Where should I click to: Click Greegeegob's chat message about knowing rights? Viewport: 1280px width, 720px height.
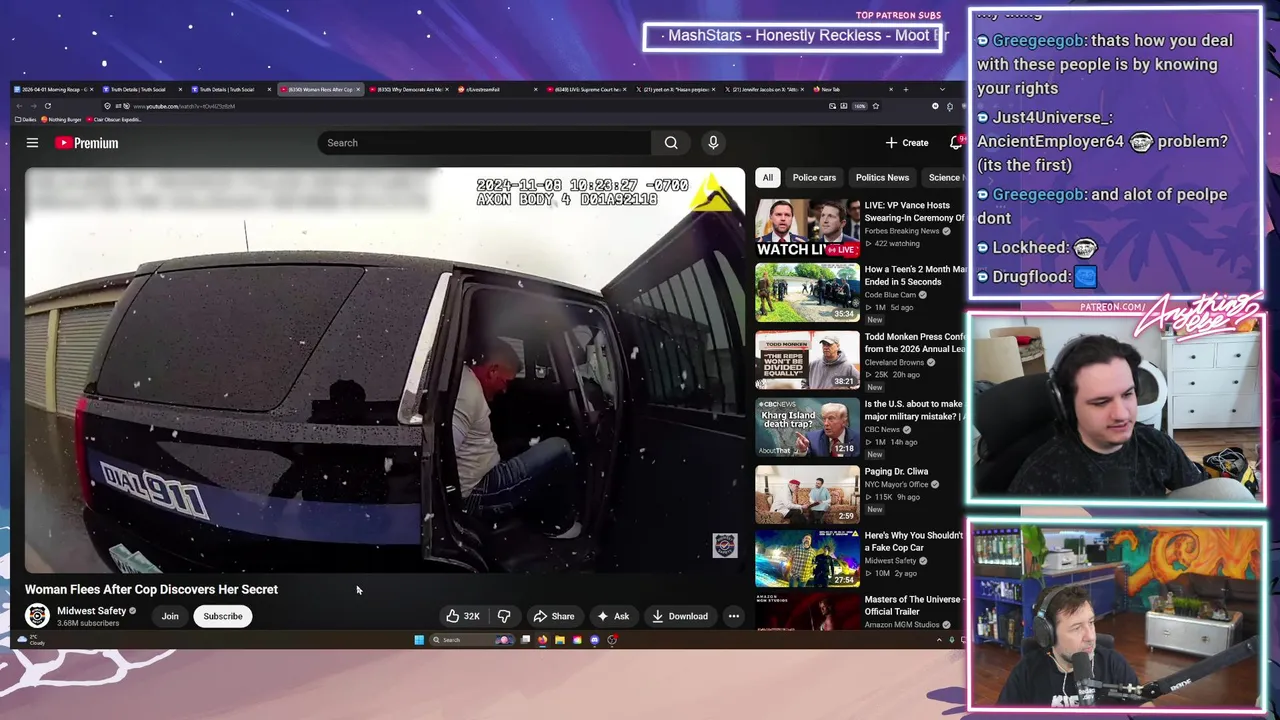pyautogui.click(x=1105, y=64)
